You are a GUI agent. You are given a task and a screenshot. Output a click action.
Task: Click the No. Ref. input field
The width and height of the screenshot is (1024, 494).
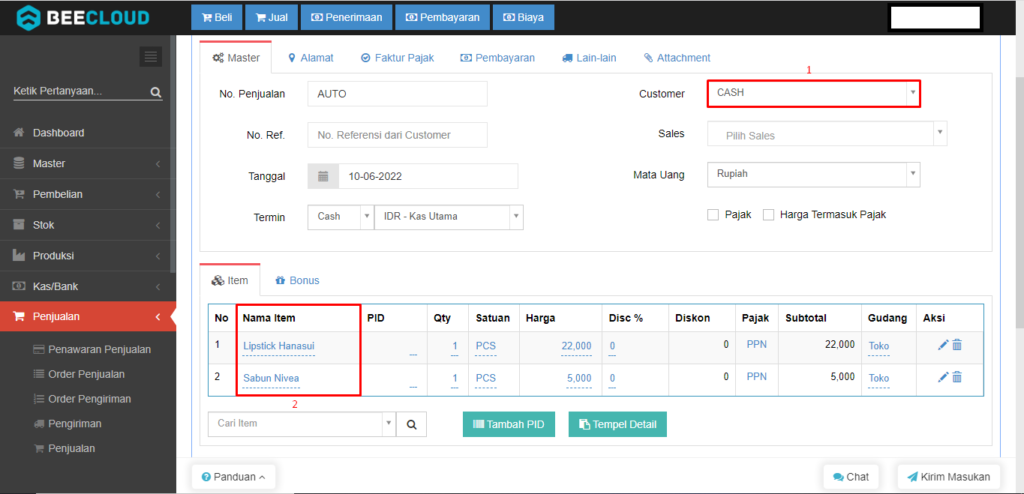coord(398,135)
